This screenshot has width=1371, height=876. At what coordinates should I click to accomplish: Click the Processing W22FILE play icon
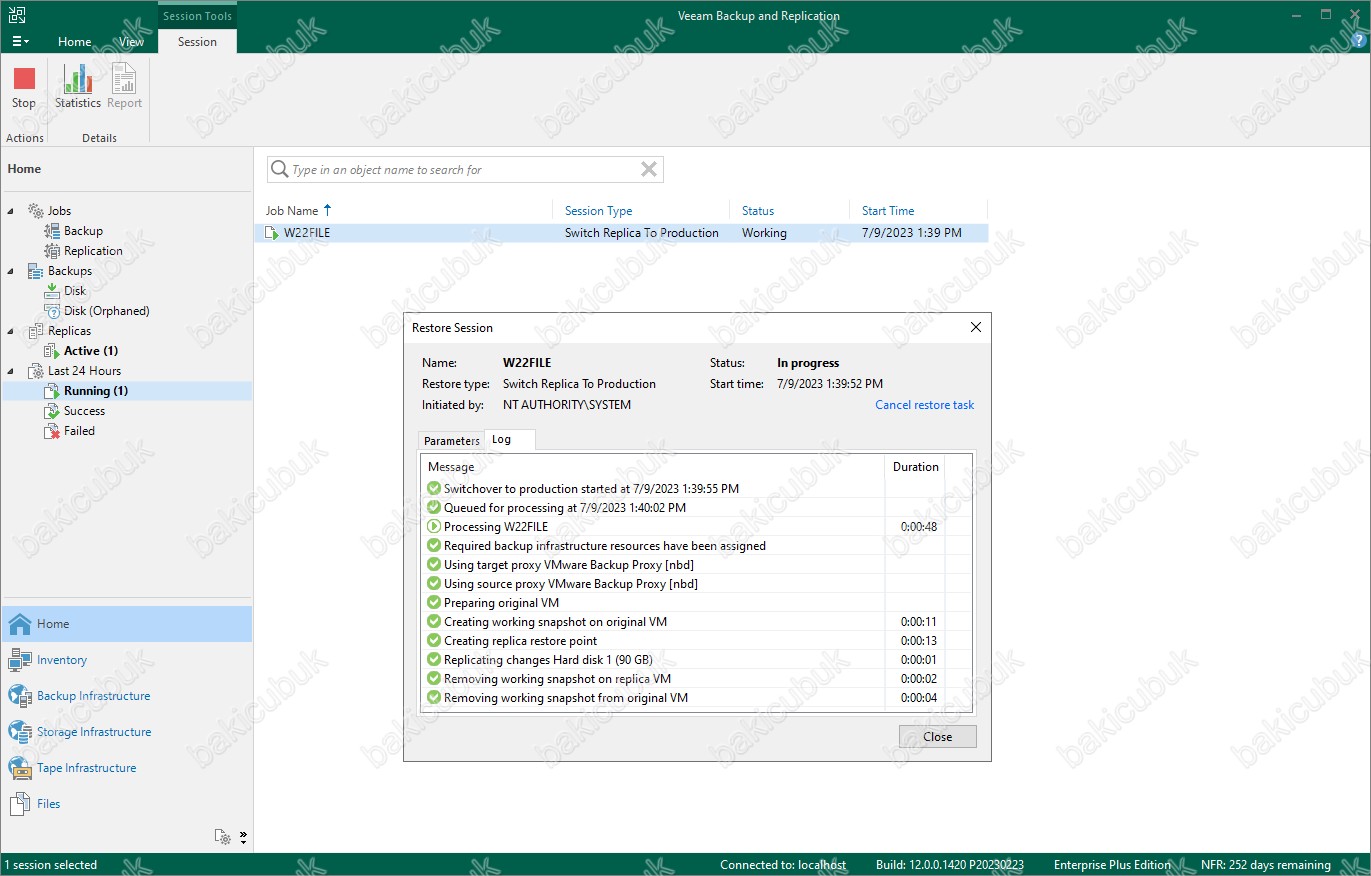click(434, 527)
